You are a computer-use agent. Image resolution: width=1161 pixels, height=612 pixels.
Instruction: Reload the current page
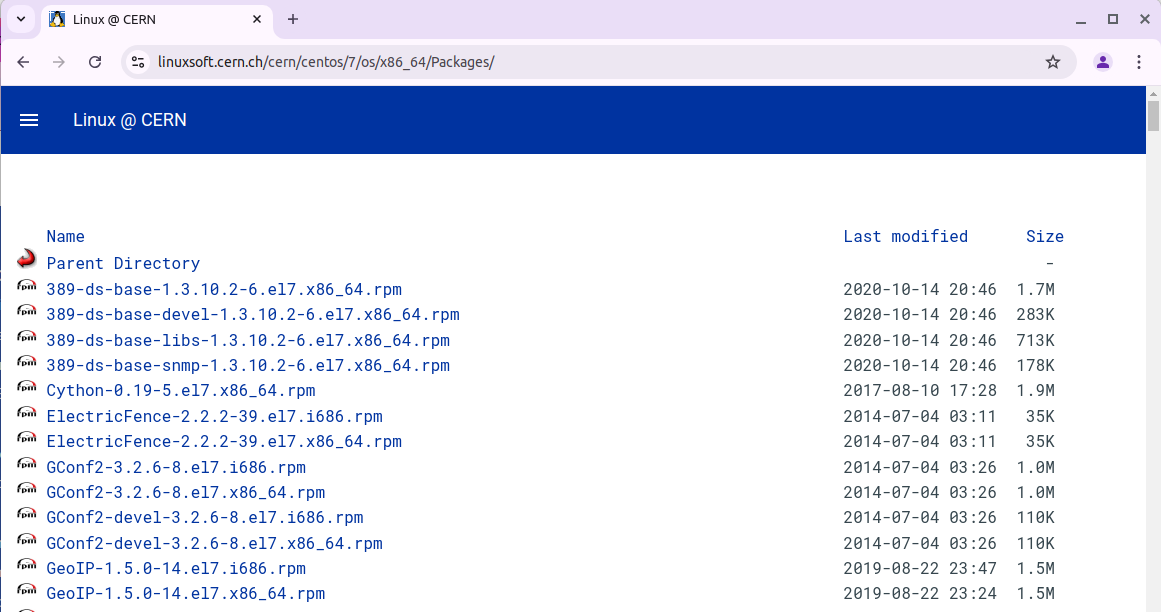tap(95, 62)
